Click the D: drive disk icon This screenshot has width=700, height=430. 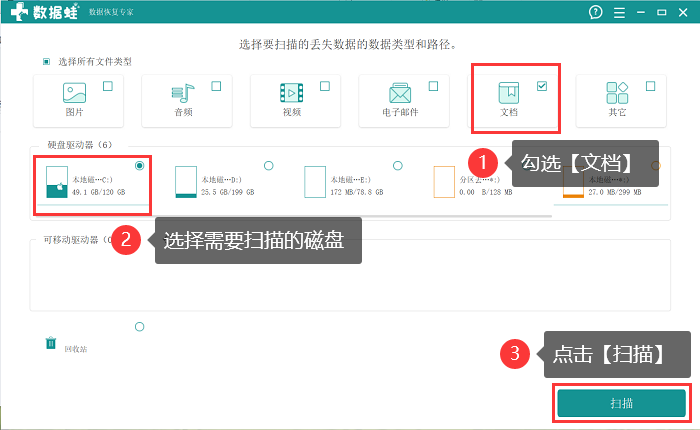pyautogui.click(x=186, y=182)
